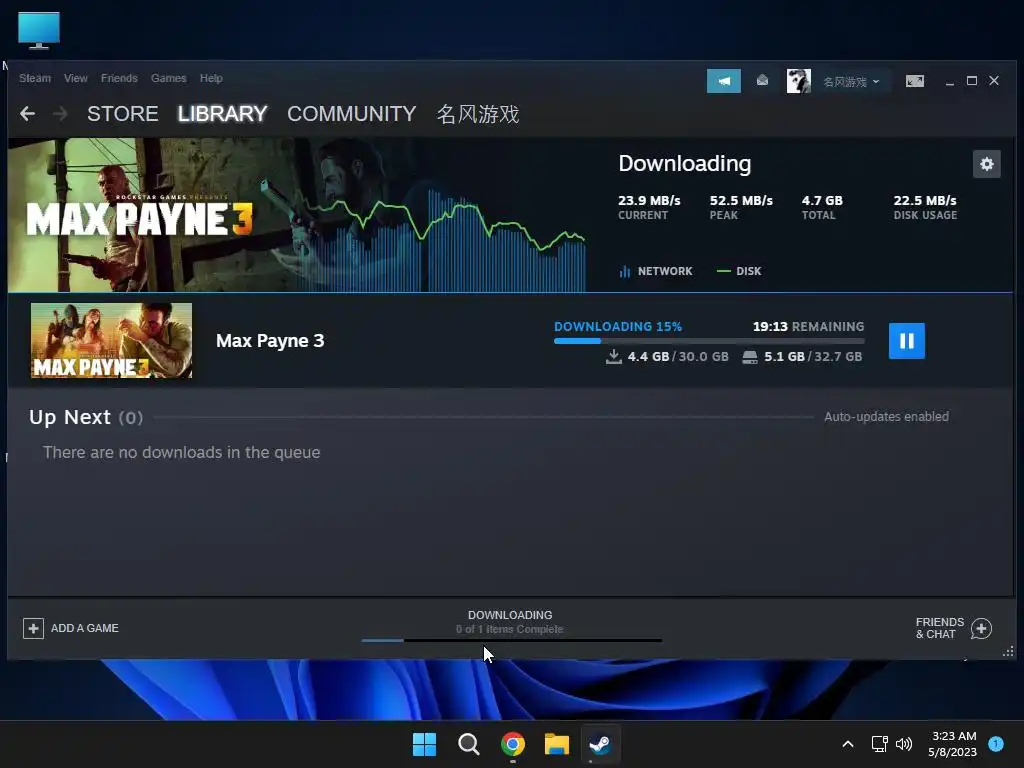Click the 22.5 MB/s disk usage value
Screen dimensions: 1024x768
(925, 200)
